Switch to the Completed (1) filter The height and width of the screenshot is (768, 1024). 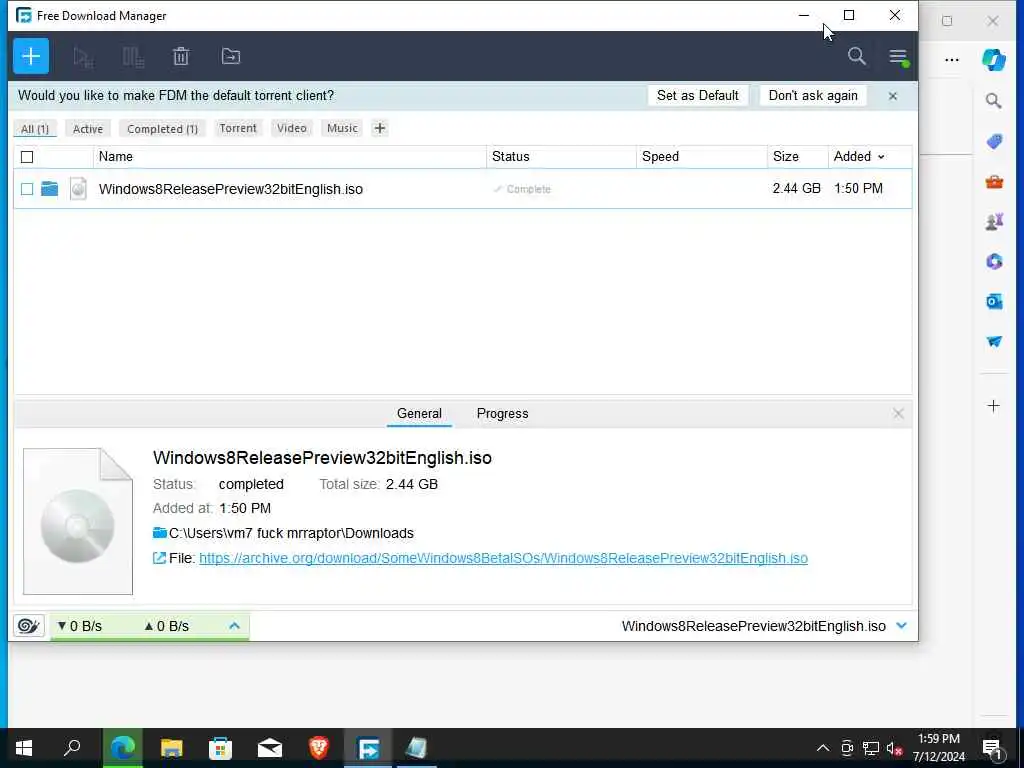(162, 129)
